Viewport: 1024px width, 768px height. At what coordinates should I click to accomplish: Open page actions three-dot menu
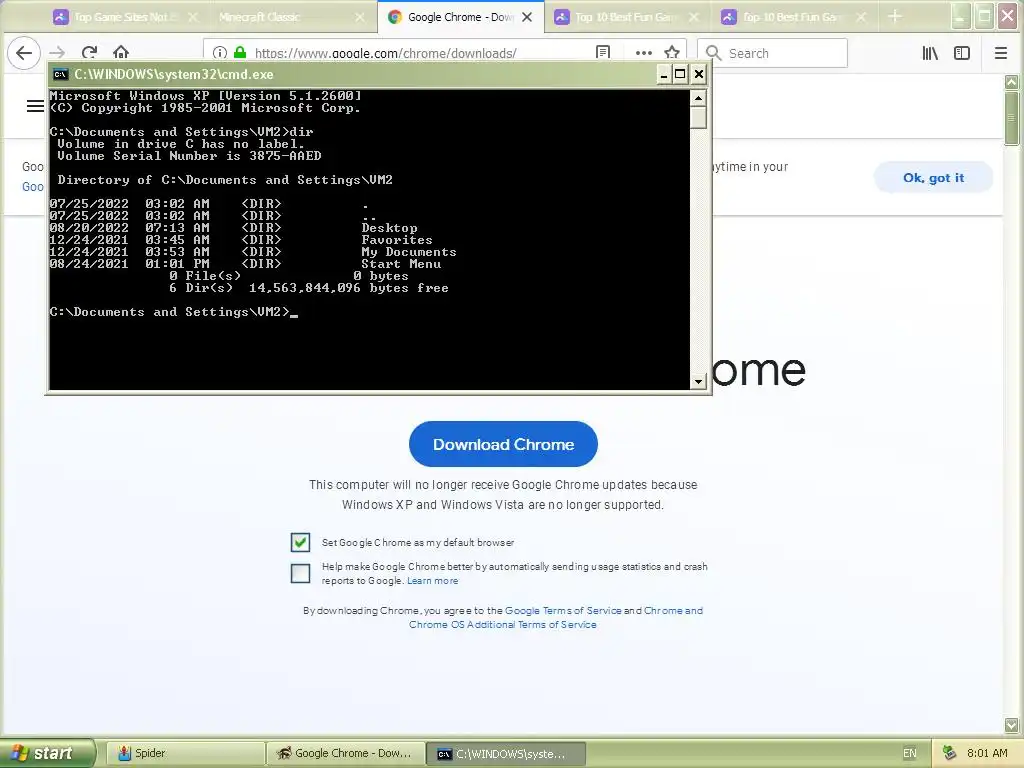tap(644, 53)
